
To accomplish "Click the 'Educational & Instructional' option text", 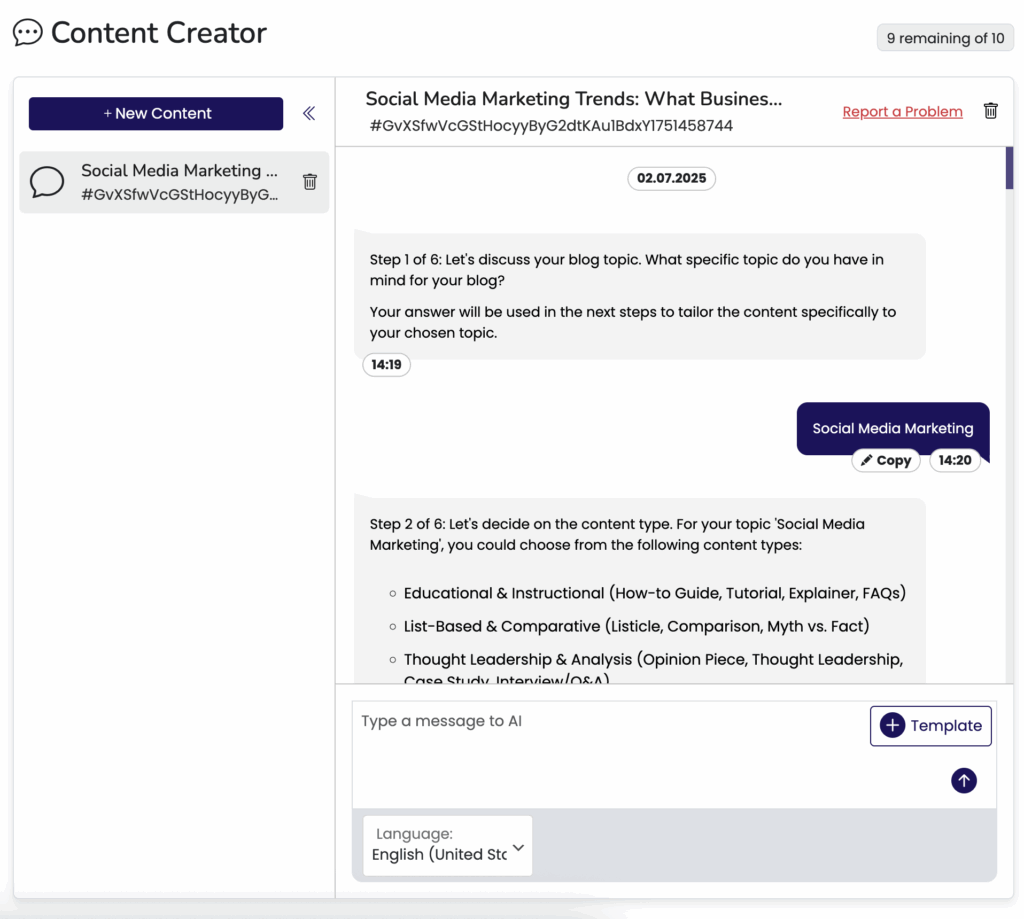I will tap(654, 593).
